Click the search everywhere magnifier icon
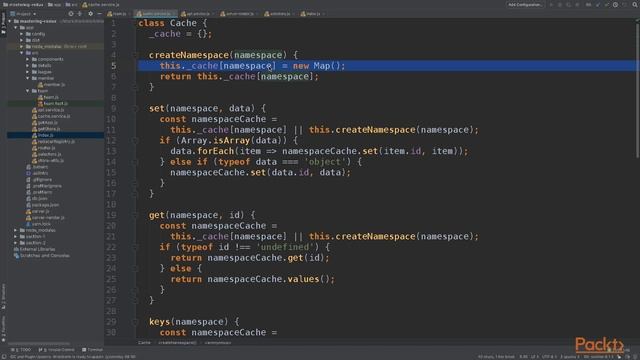Viewport: 640px width, 360px height. coord(635,5)
